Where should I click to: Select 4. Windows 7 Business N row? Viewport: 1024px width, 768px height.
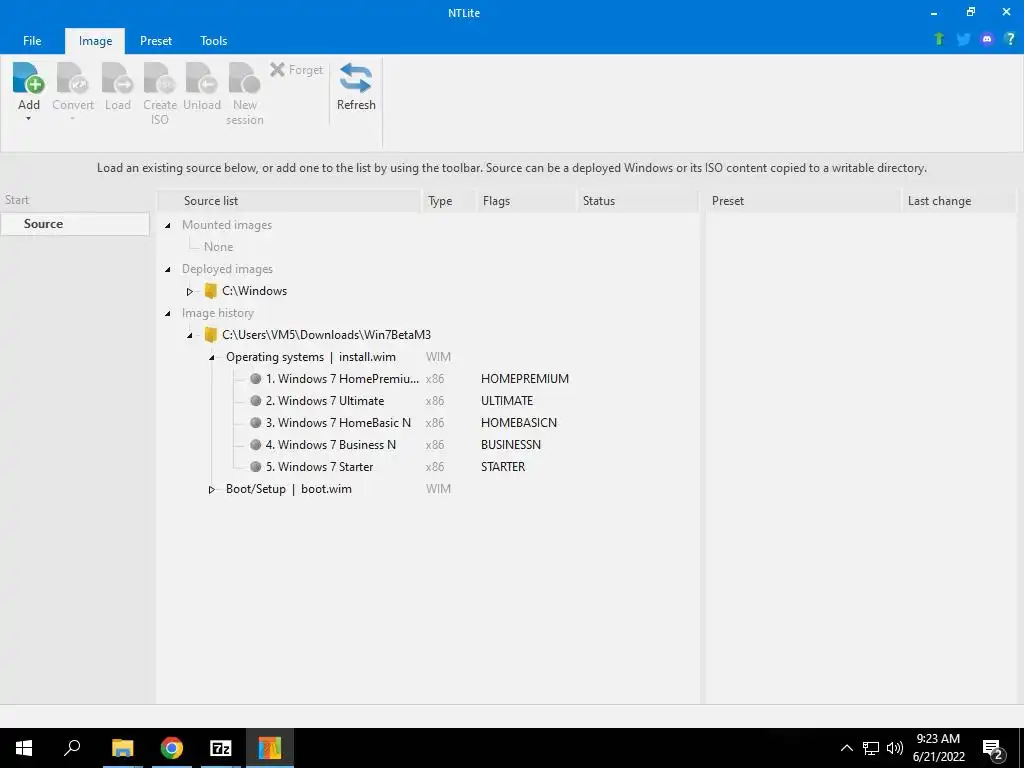pos(330,445)
